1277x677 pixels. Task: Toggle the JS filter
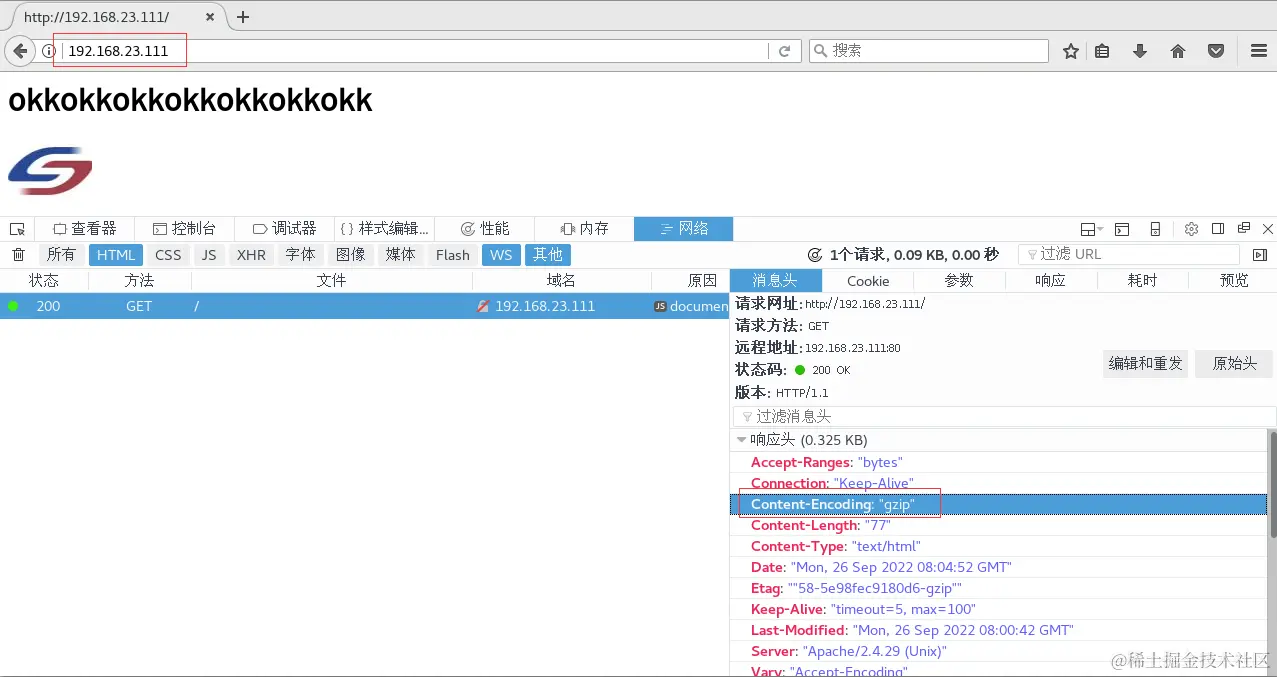[x=209, y=255]
